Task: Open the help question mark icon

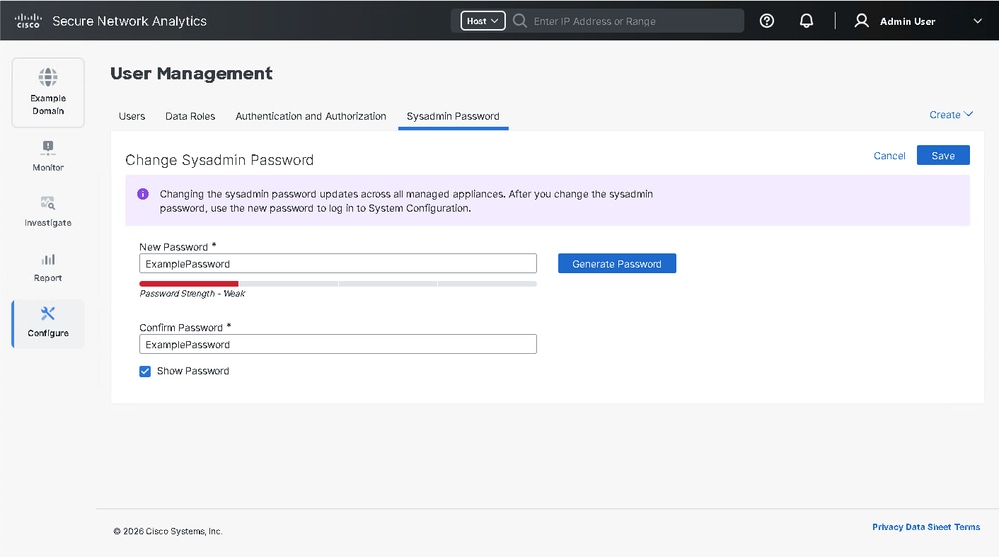Action: click(767, 21)
